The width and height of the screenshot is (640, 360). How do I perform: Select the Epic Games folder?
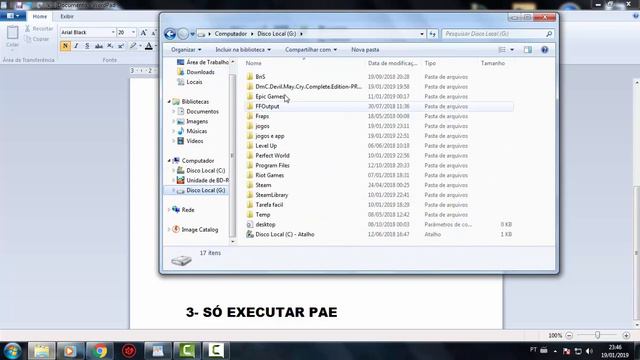(x=270, y=97)
